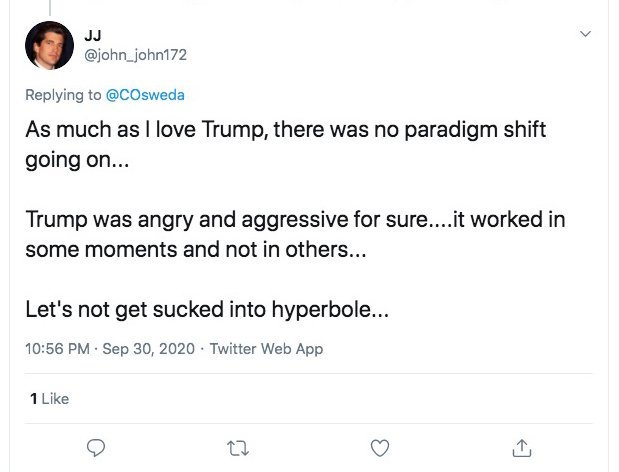The height and width of the screenshot is (472, 619).
Task: Click the "sucked into hyperbole" sentence
Action: [x=206, y=309]
